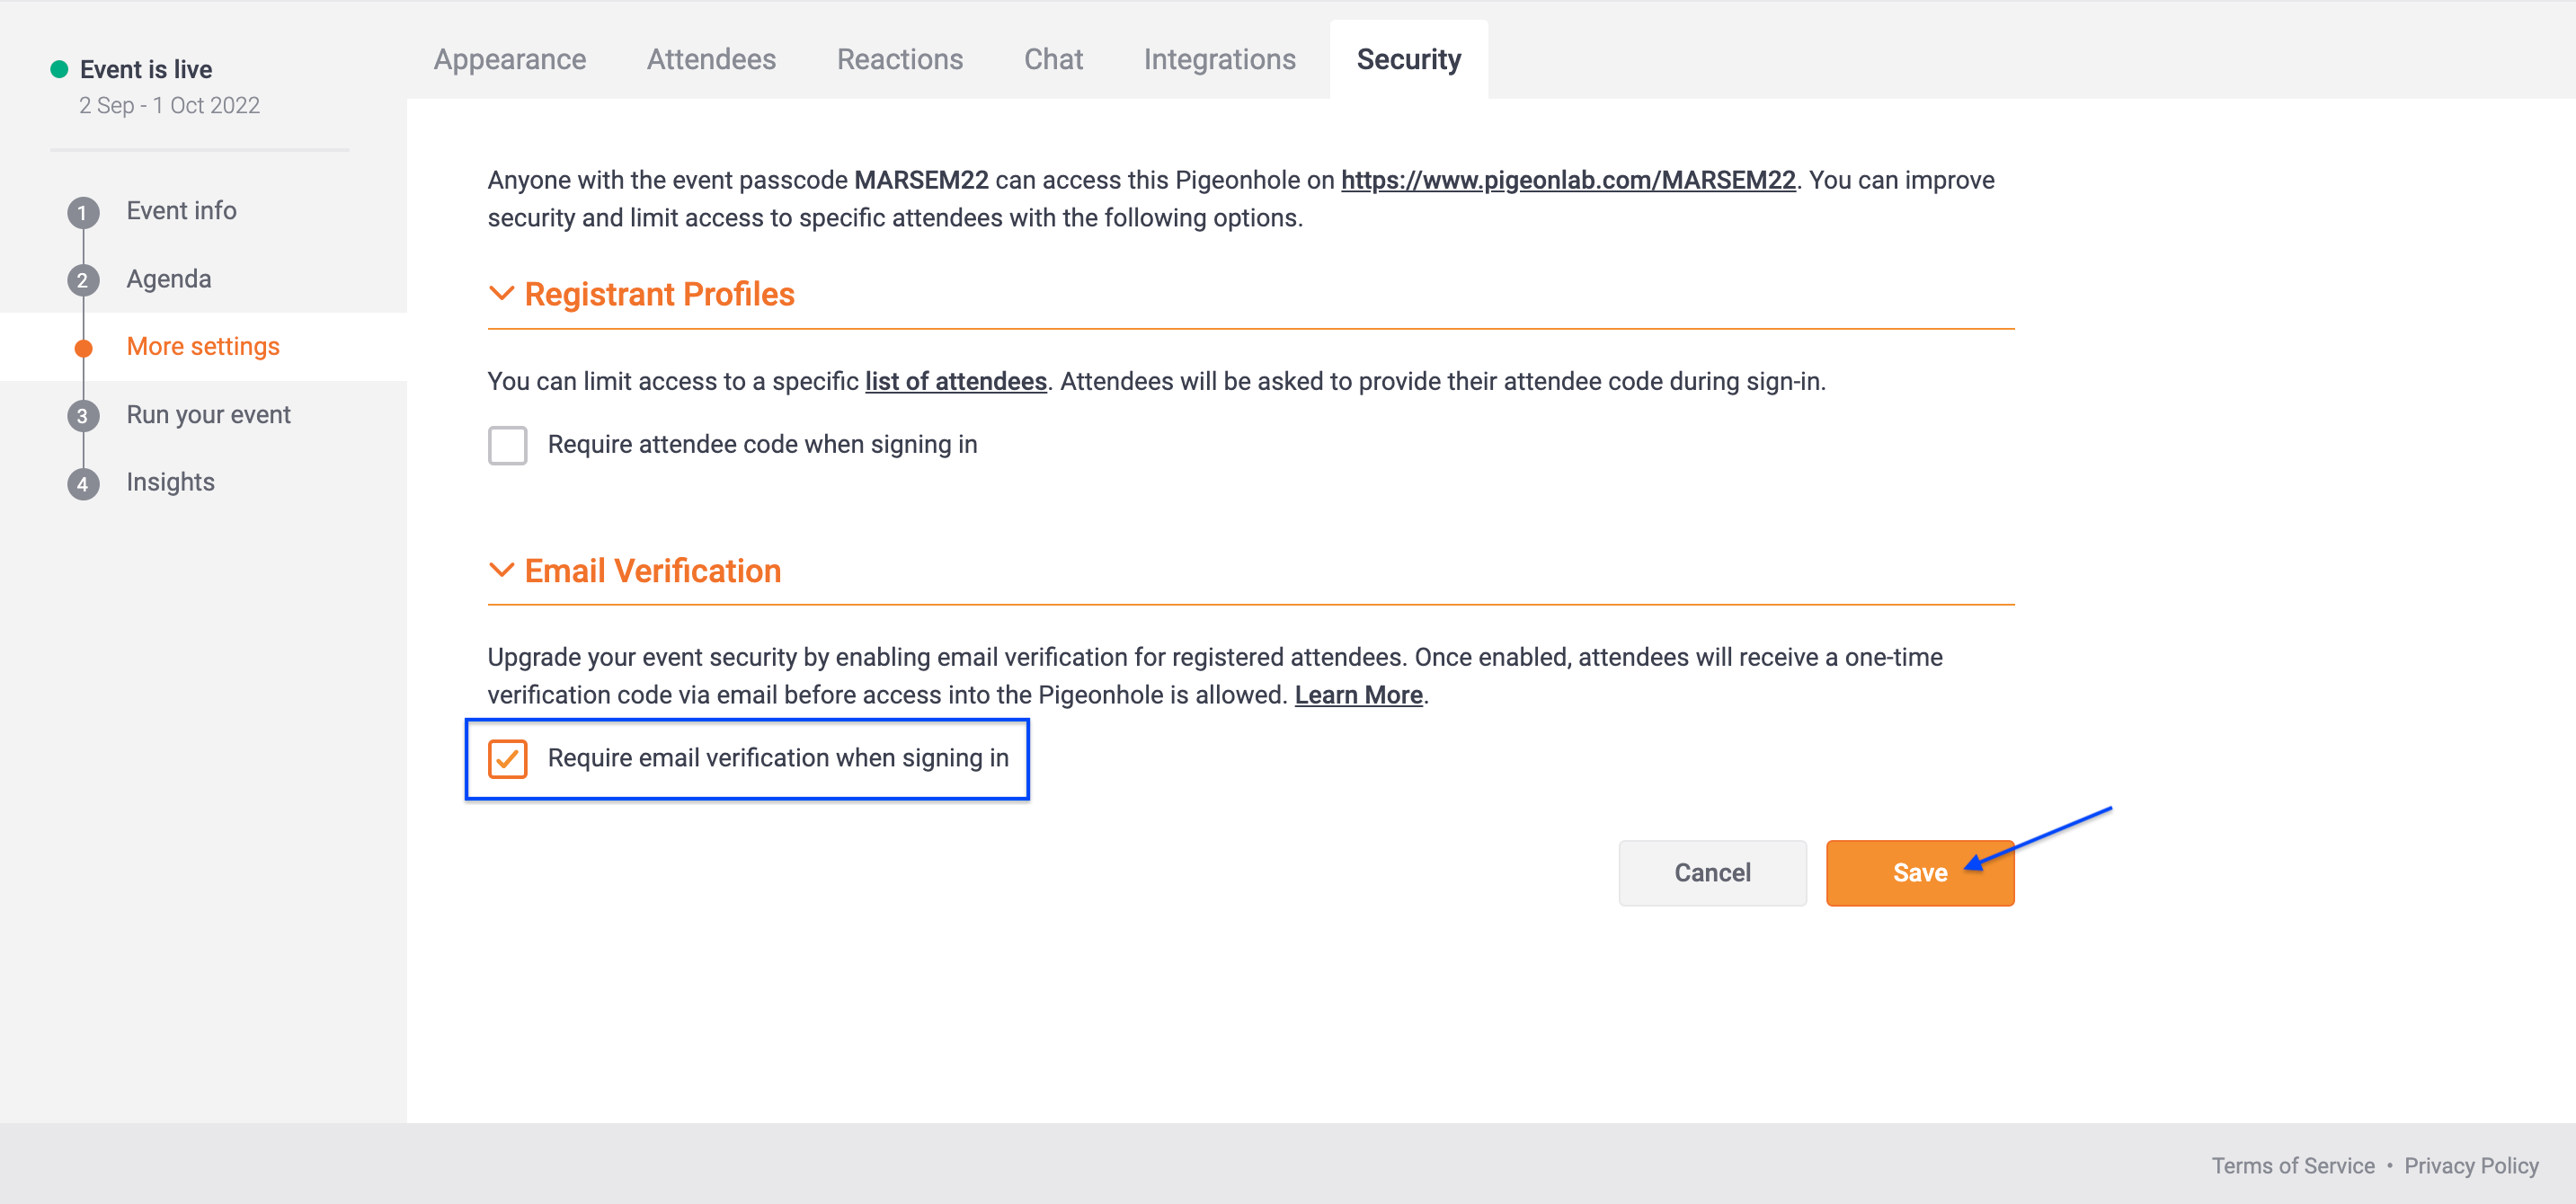This screenshot has width=2576, height=1204.
Task: Click the step 4 Insights circle icon
Action: pyautogui.click(x=83, y=484)
